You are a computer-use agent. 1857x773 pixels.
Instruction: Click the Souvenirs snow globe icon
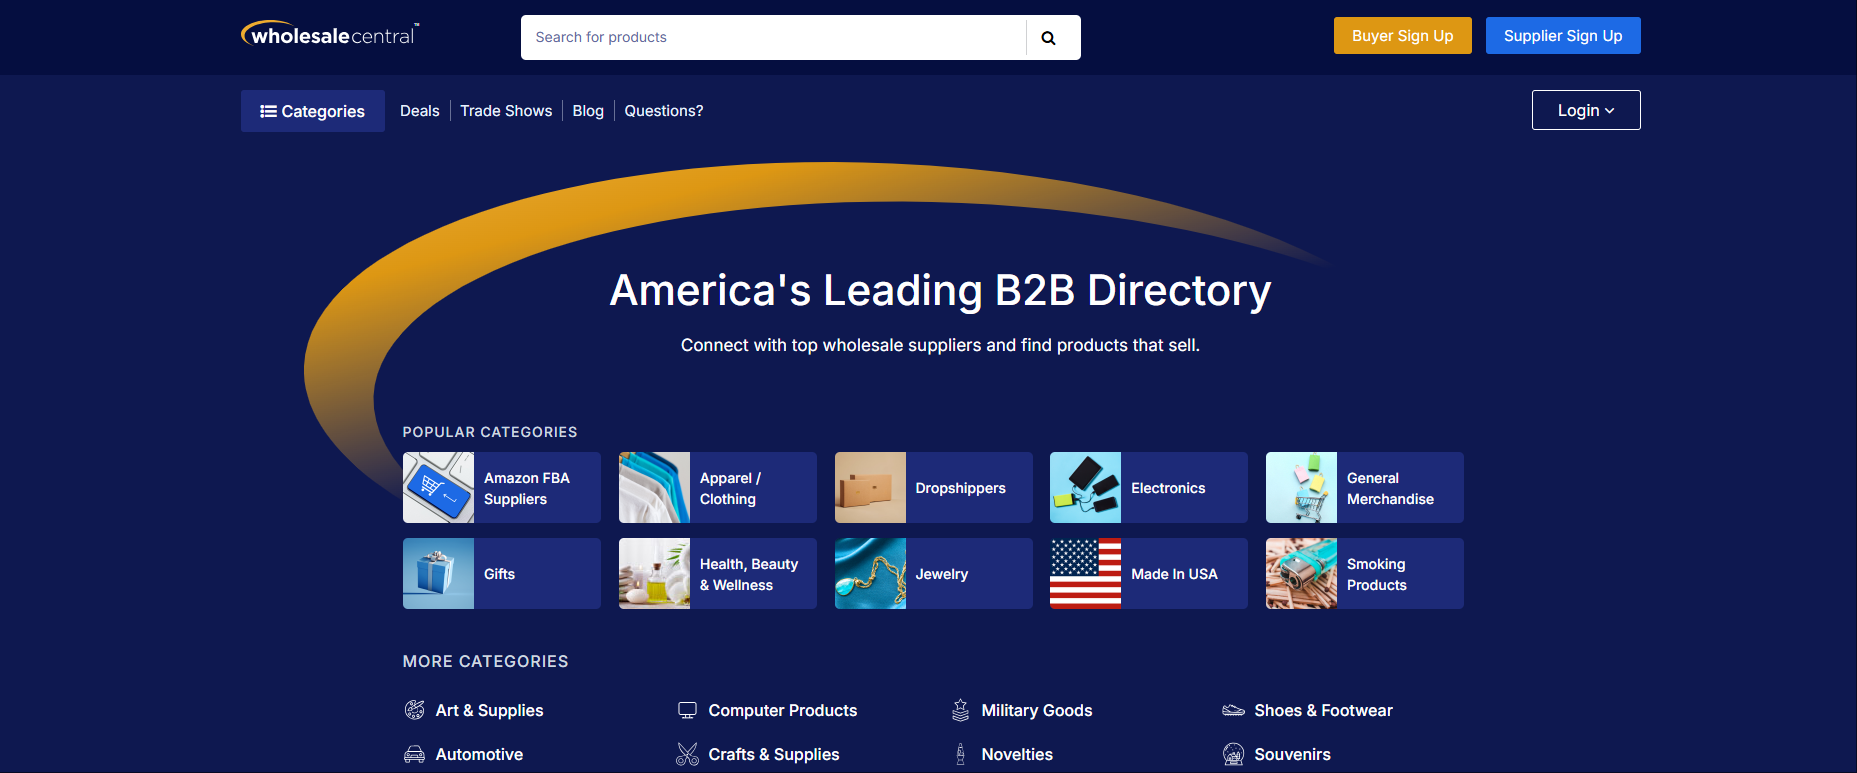pos(1233,754)
